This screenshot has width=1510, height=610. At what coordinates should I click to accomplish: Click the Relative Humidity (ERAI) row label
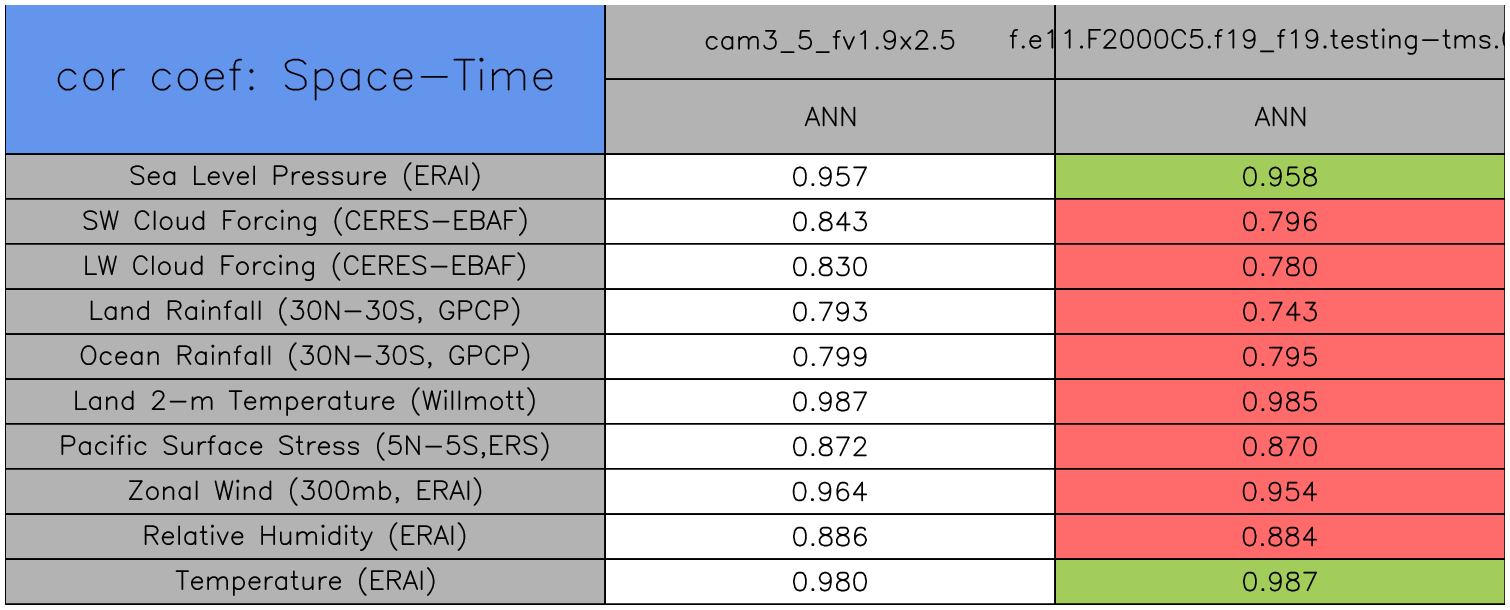[x=305, y=537]
